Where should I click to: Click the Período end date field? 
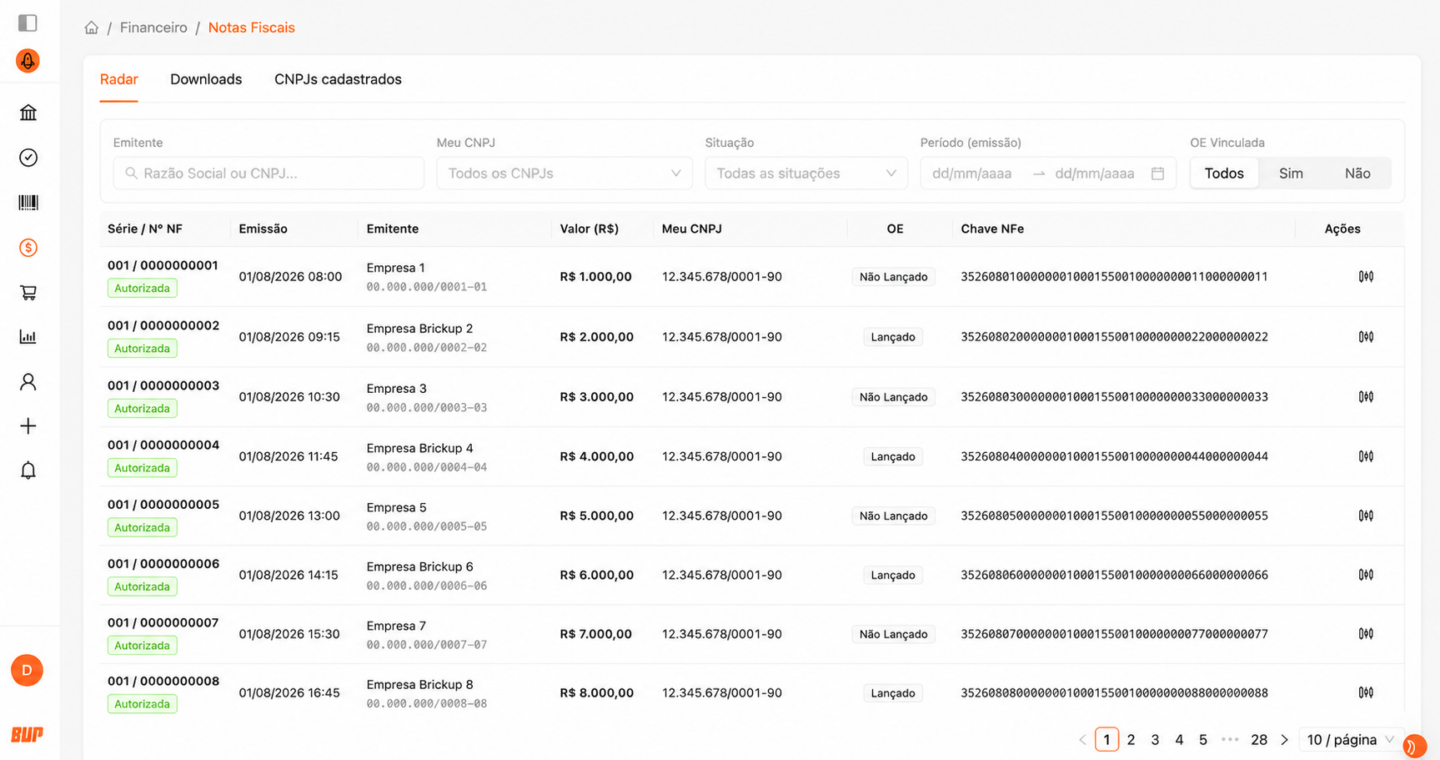1095,173
